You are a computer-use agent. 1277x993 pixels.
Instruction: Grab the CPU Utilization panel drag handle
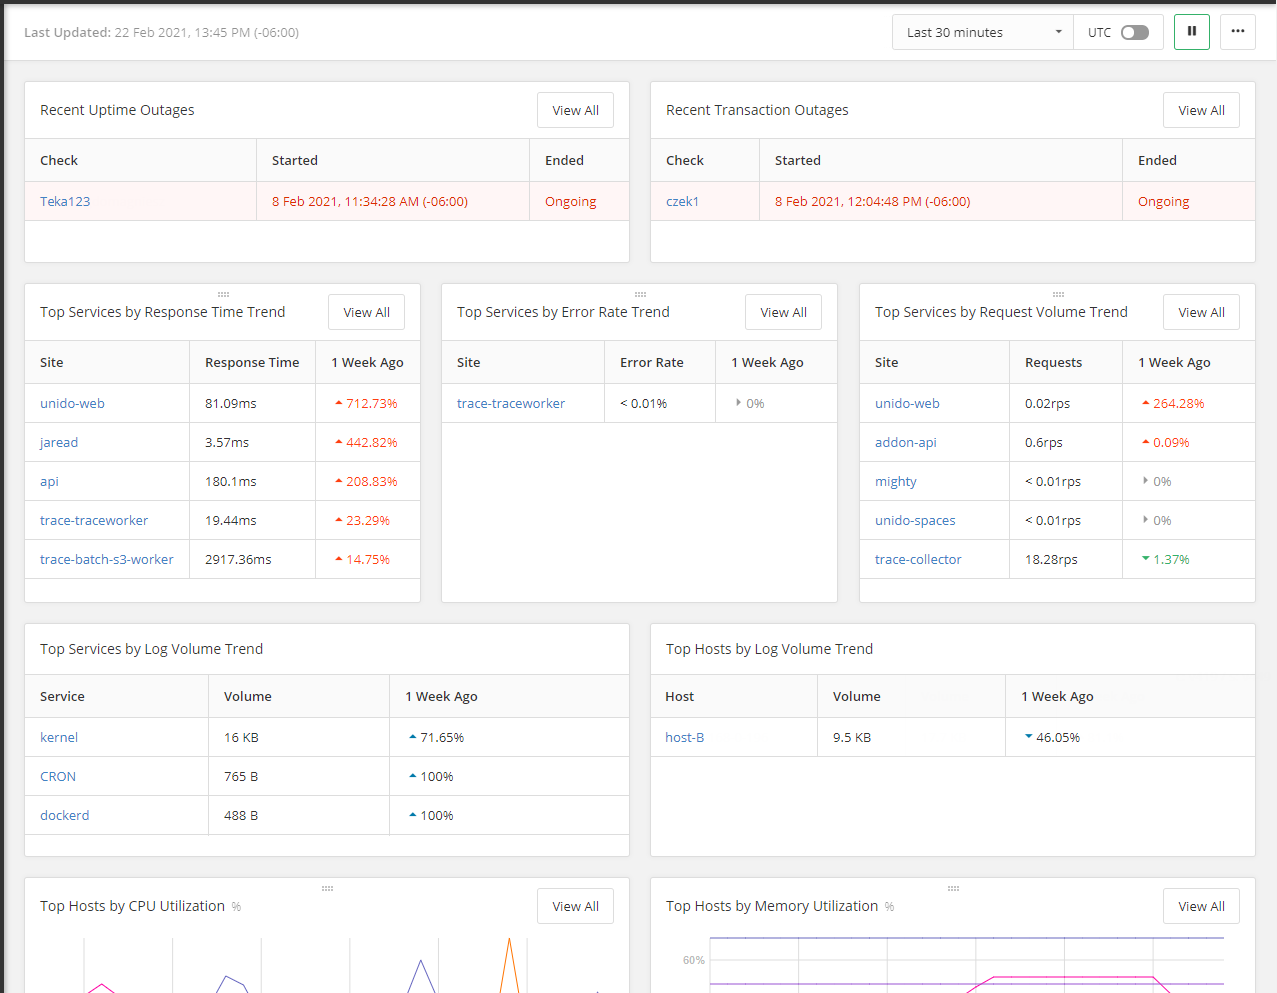click(327, 888)
